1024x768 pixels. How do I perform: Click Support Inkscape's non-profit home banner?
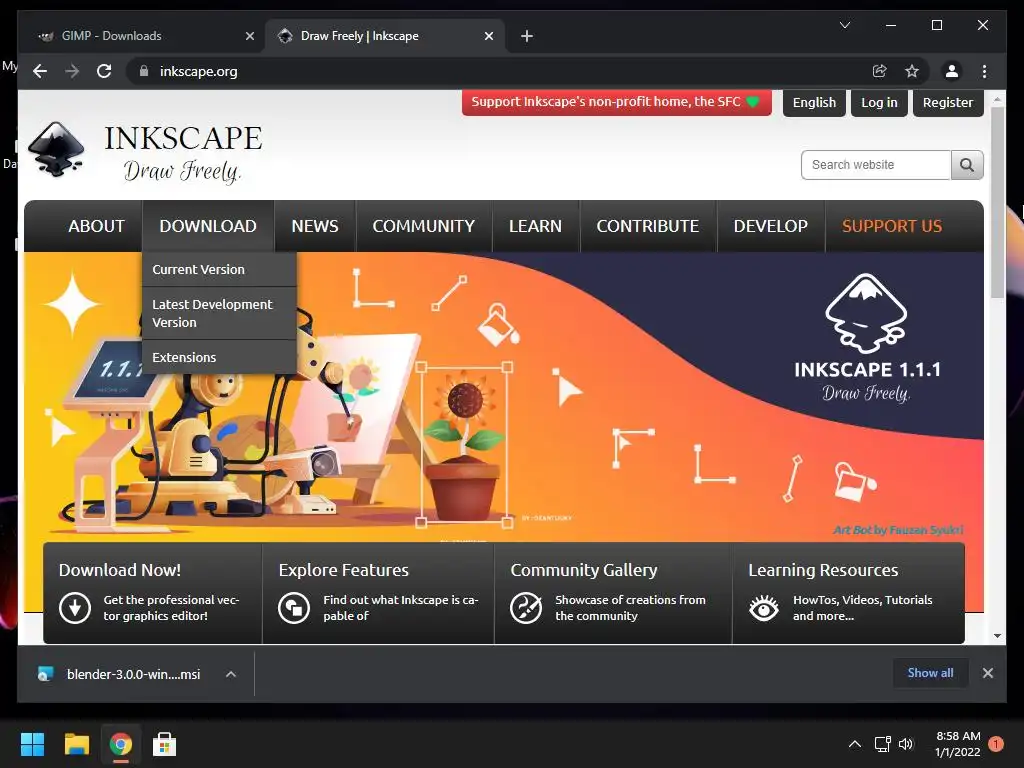click(x=616, y=102)
